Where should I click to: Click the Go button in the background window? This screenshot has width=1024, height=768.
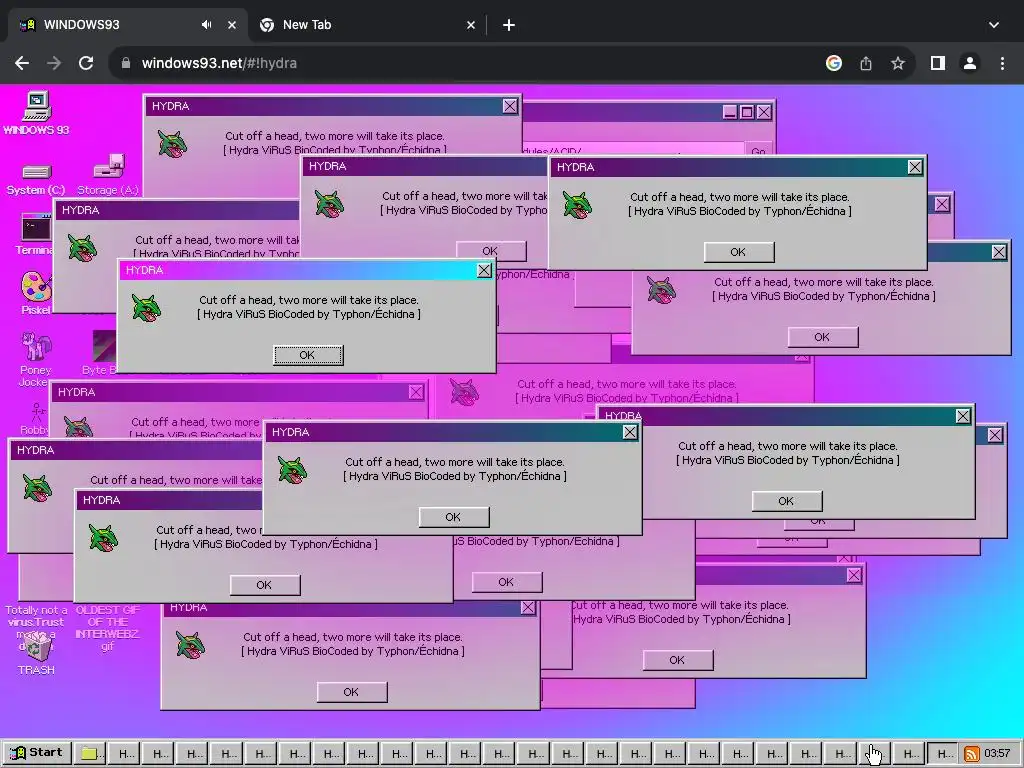coord(758,150)
